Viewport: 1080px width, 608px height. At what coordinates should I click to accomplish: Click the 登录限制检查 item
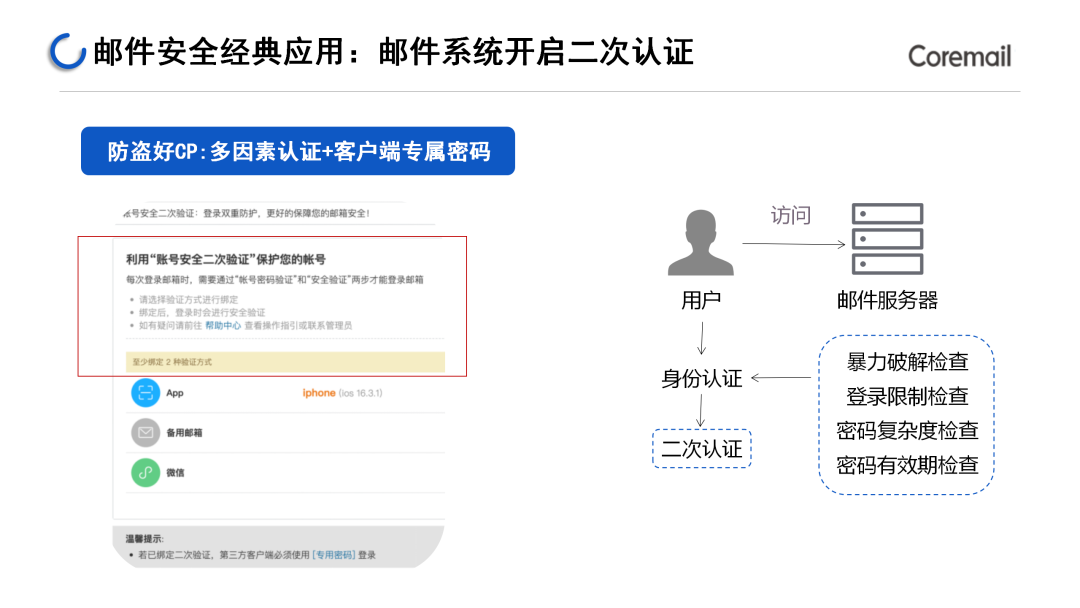pos(907,397)
